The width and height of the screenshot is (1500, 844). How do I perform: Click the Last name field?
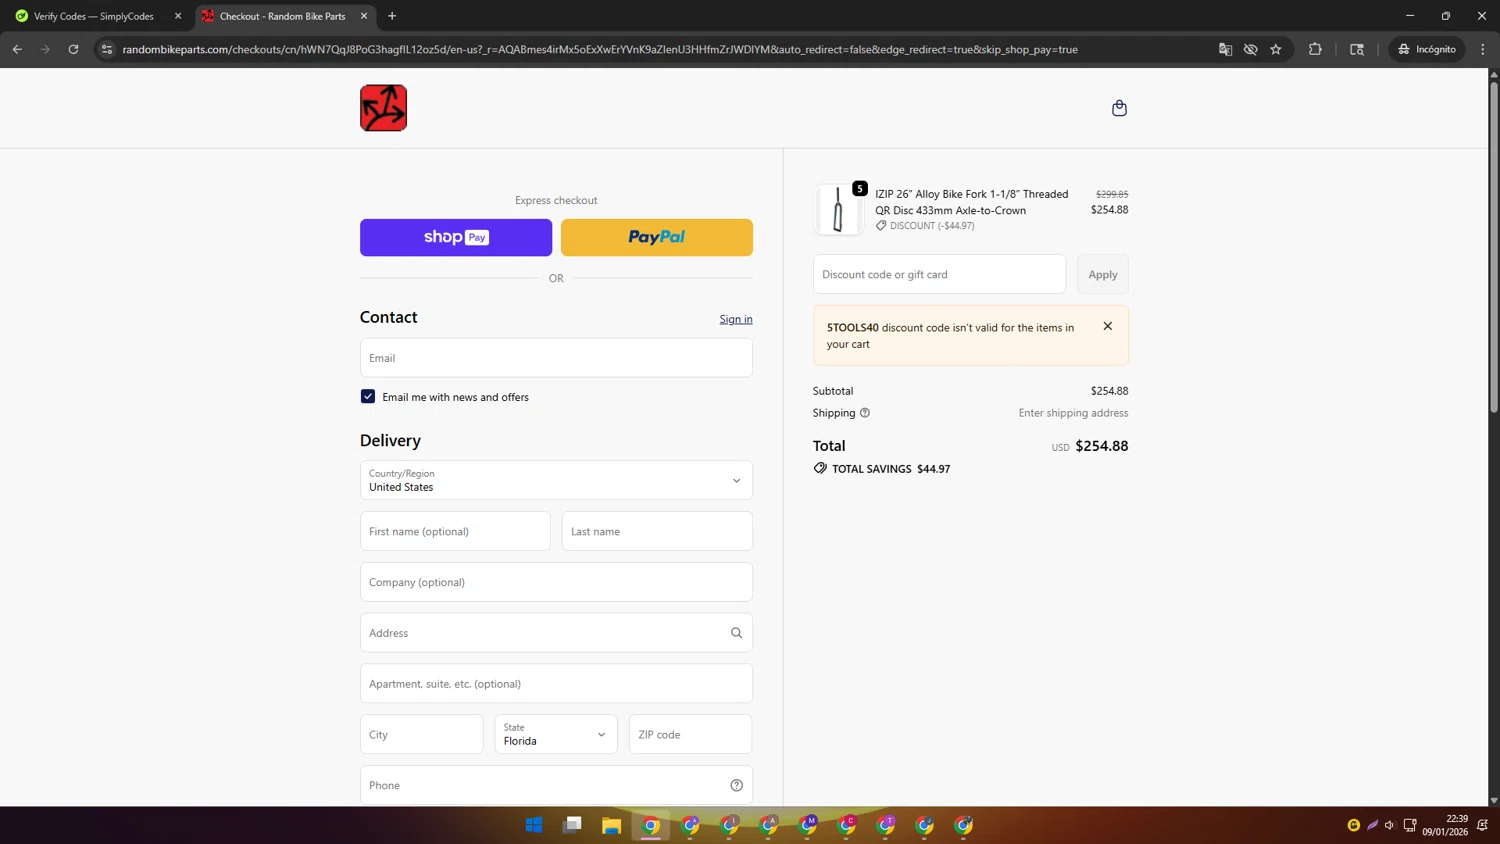click(x=657, y=531)
